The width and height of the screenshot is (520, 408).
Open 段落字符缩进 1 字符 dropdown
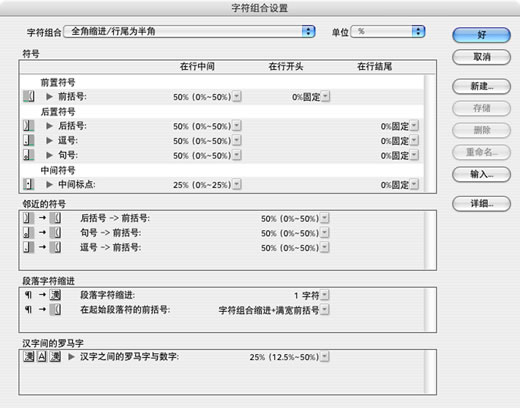click(x=325, y=295)
